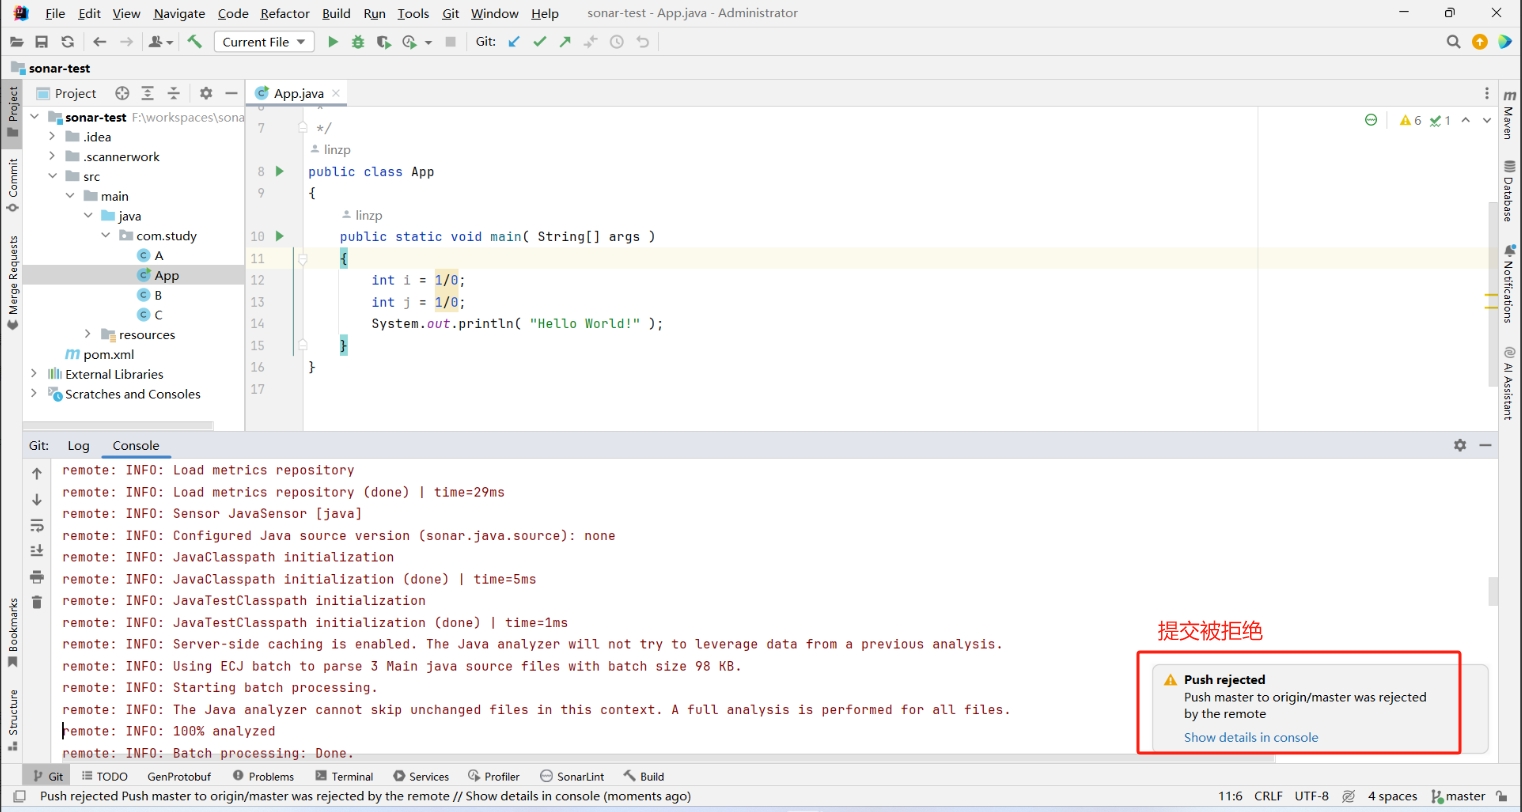Start debugging with the bug icon
Image resolution: width=1522 pixels, height=812 pixels.
[358, 42]
